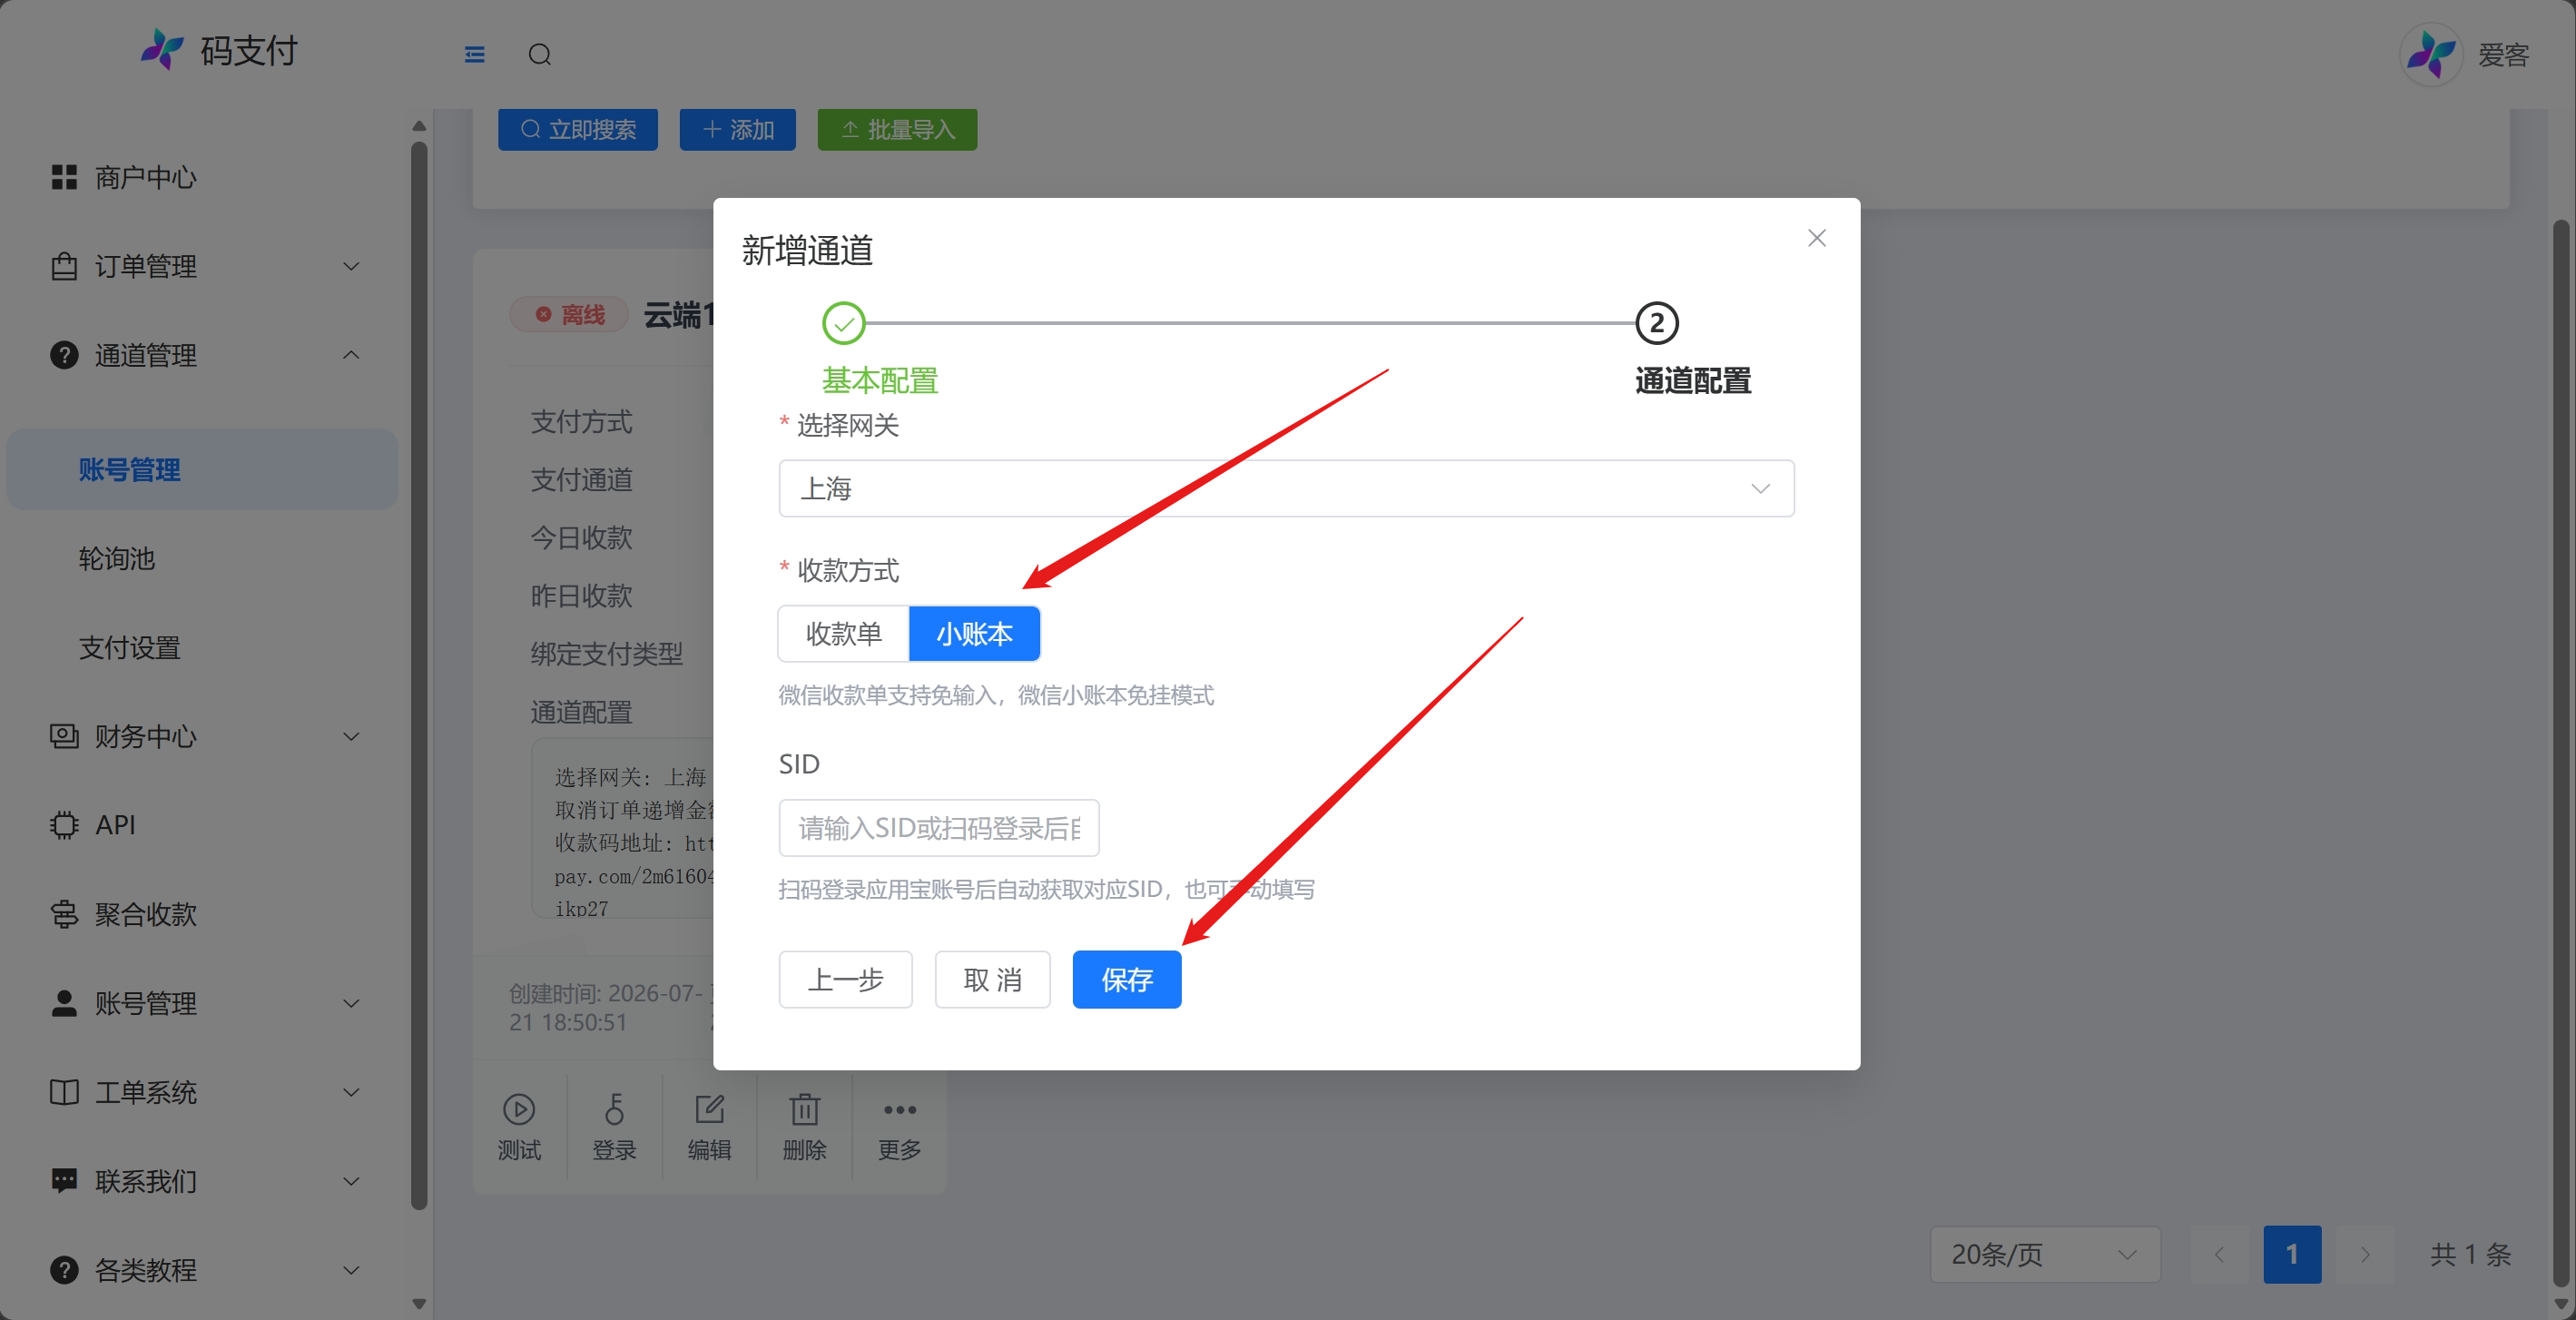Viewport: 2576px width, 1320px height.
Task: Click the blue 保存 button
Action: (1126, 979)
